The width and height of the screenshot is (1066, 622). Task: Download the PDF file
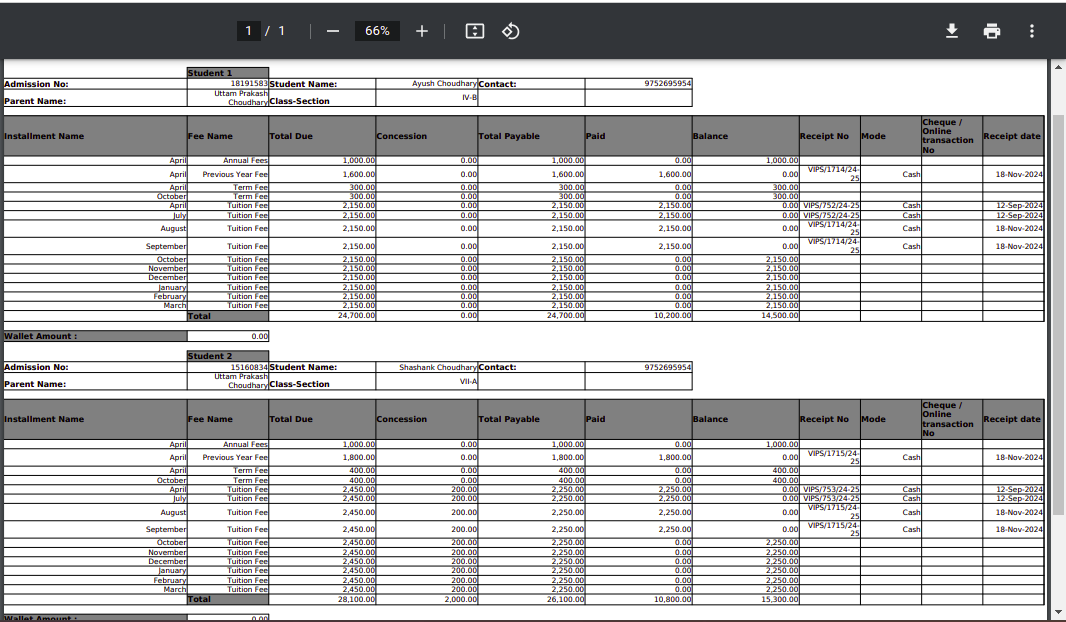[x=952, y=31]
